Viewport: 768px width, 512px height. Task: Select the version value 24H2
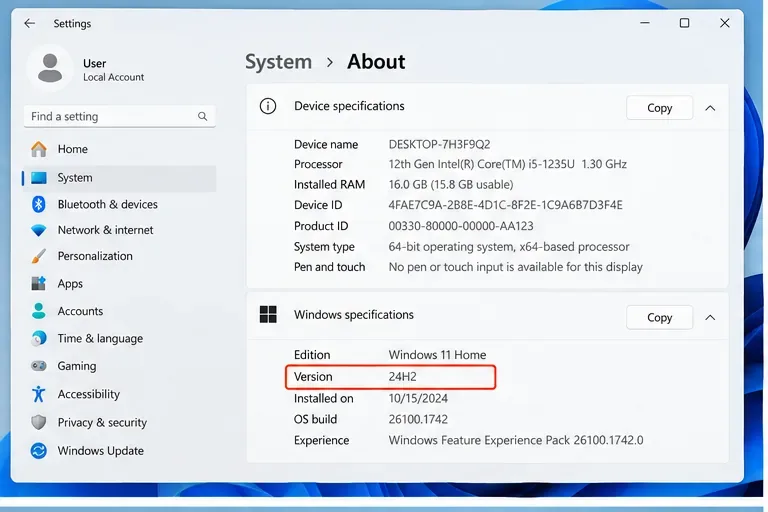pyautogui.click(x=403, y=377)
